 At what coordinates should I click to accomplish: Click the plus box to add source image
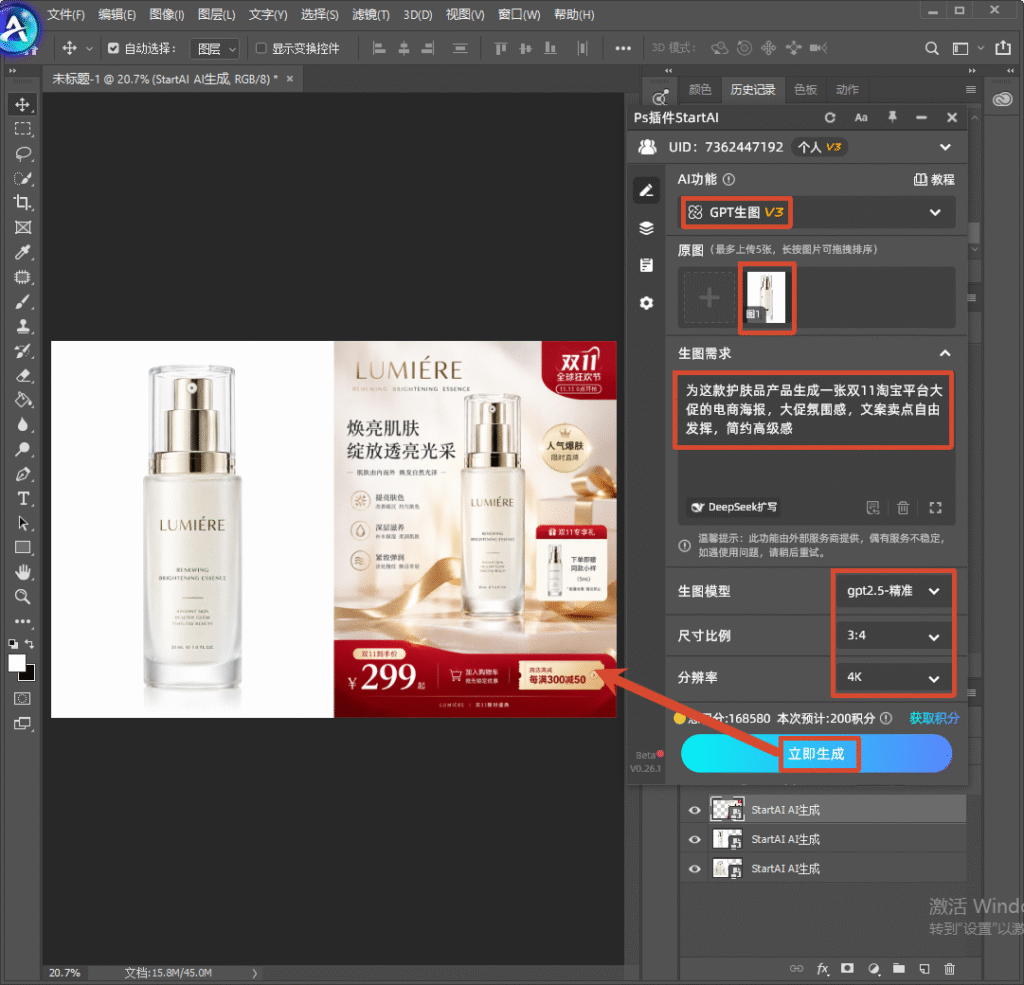click(709, 299)
